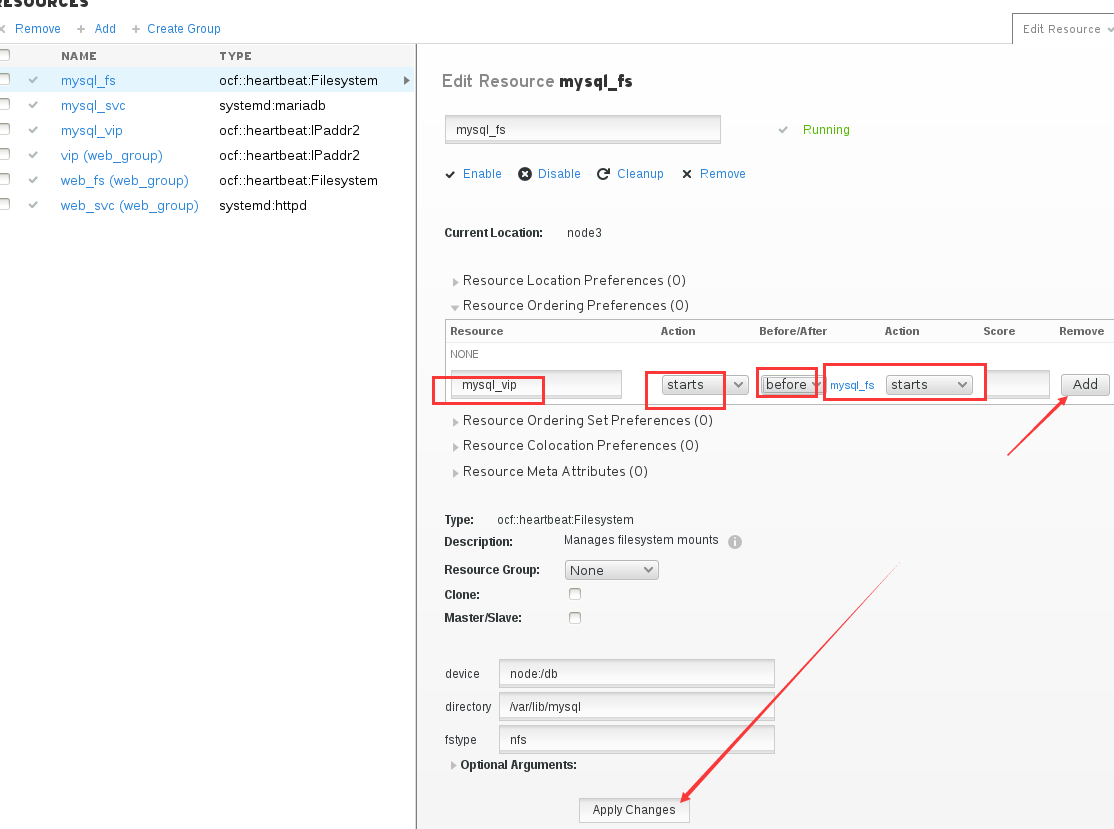The image size is (1114, 829).
Task: Click the Cleanup refresh icon
Action: (603, 174)
